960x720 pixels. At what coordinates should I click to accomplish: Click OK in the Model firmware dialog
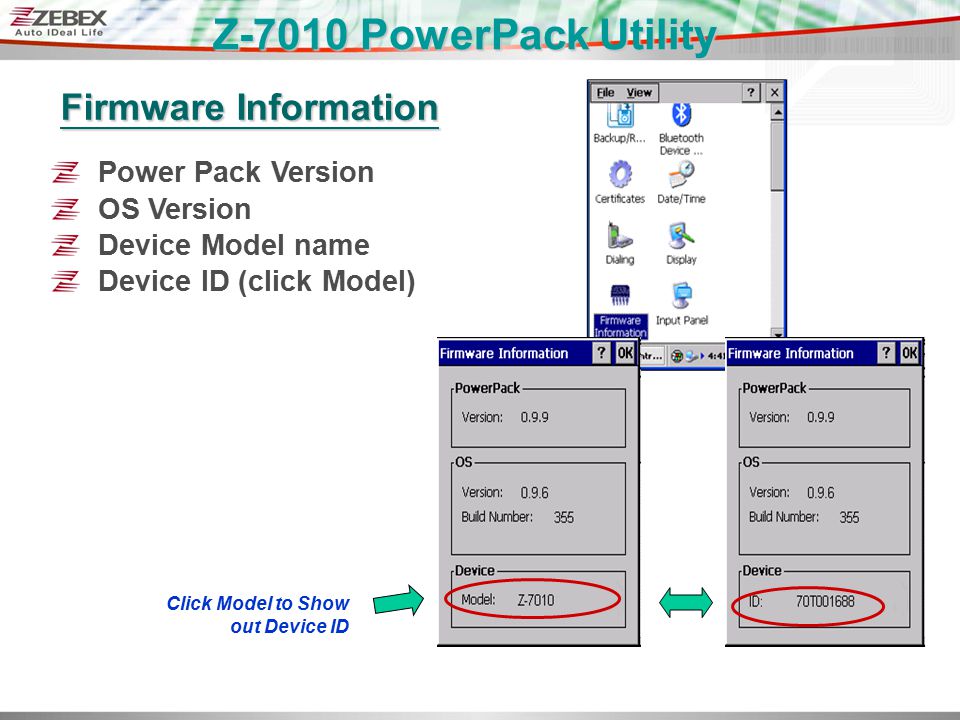624,353
